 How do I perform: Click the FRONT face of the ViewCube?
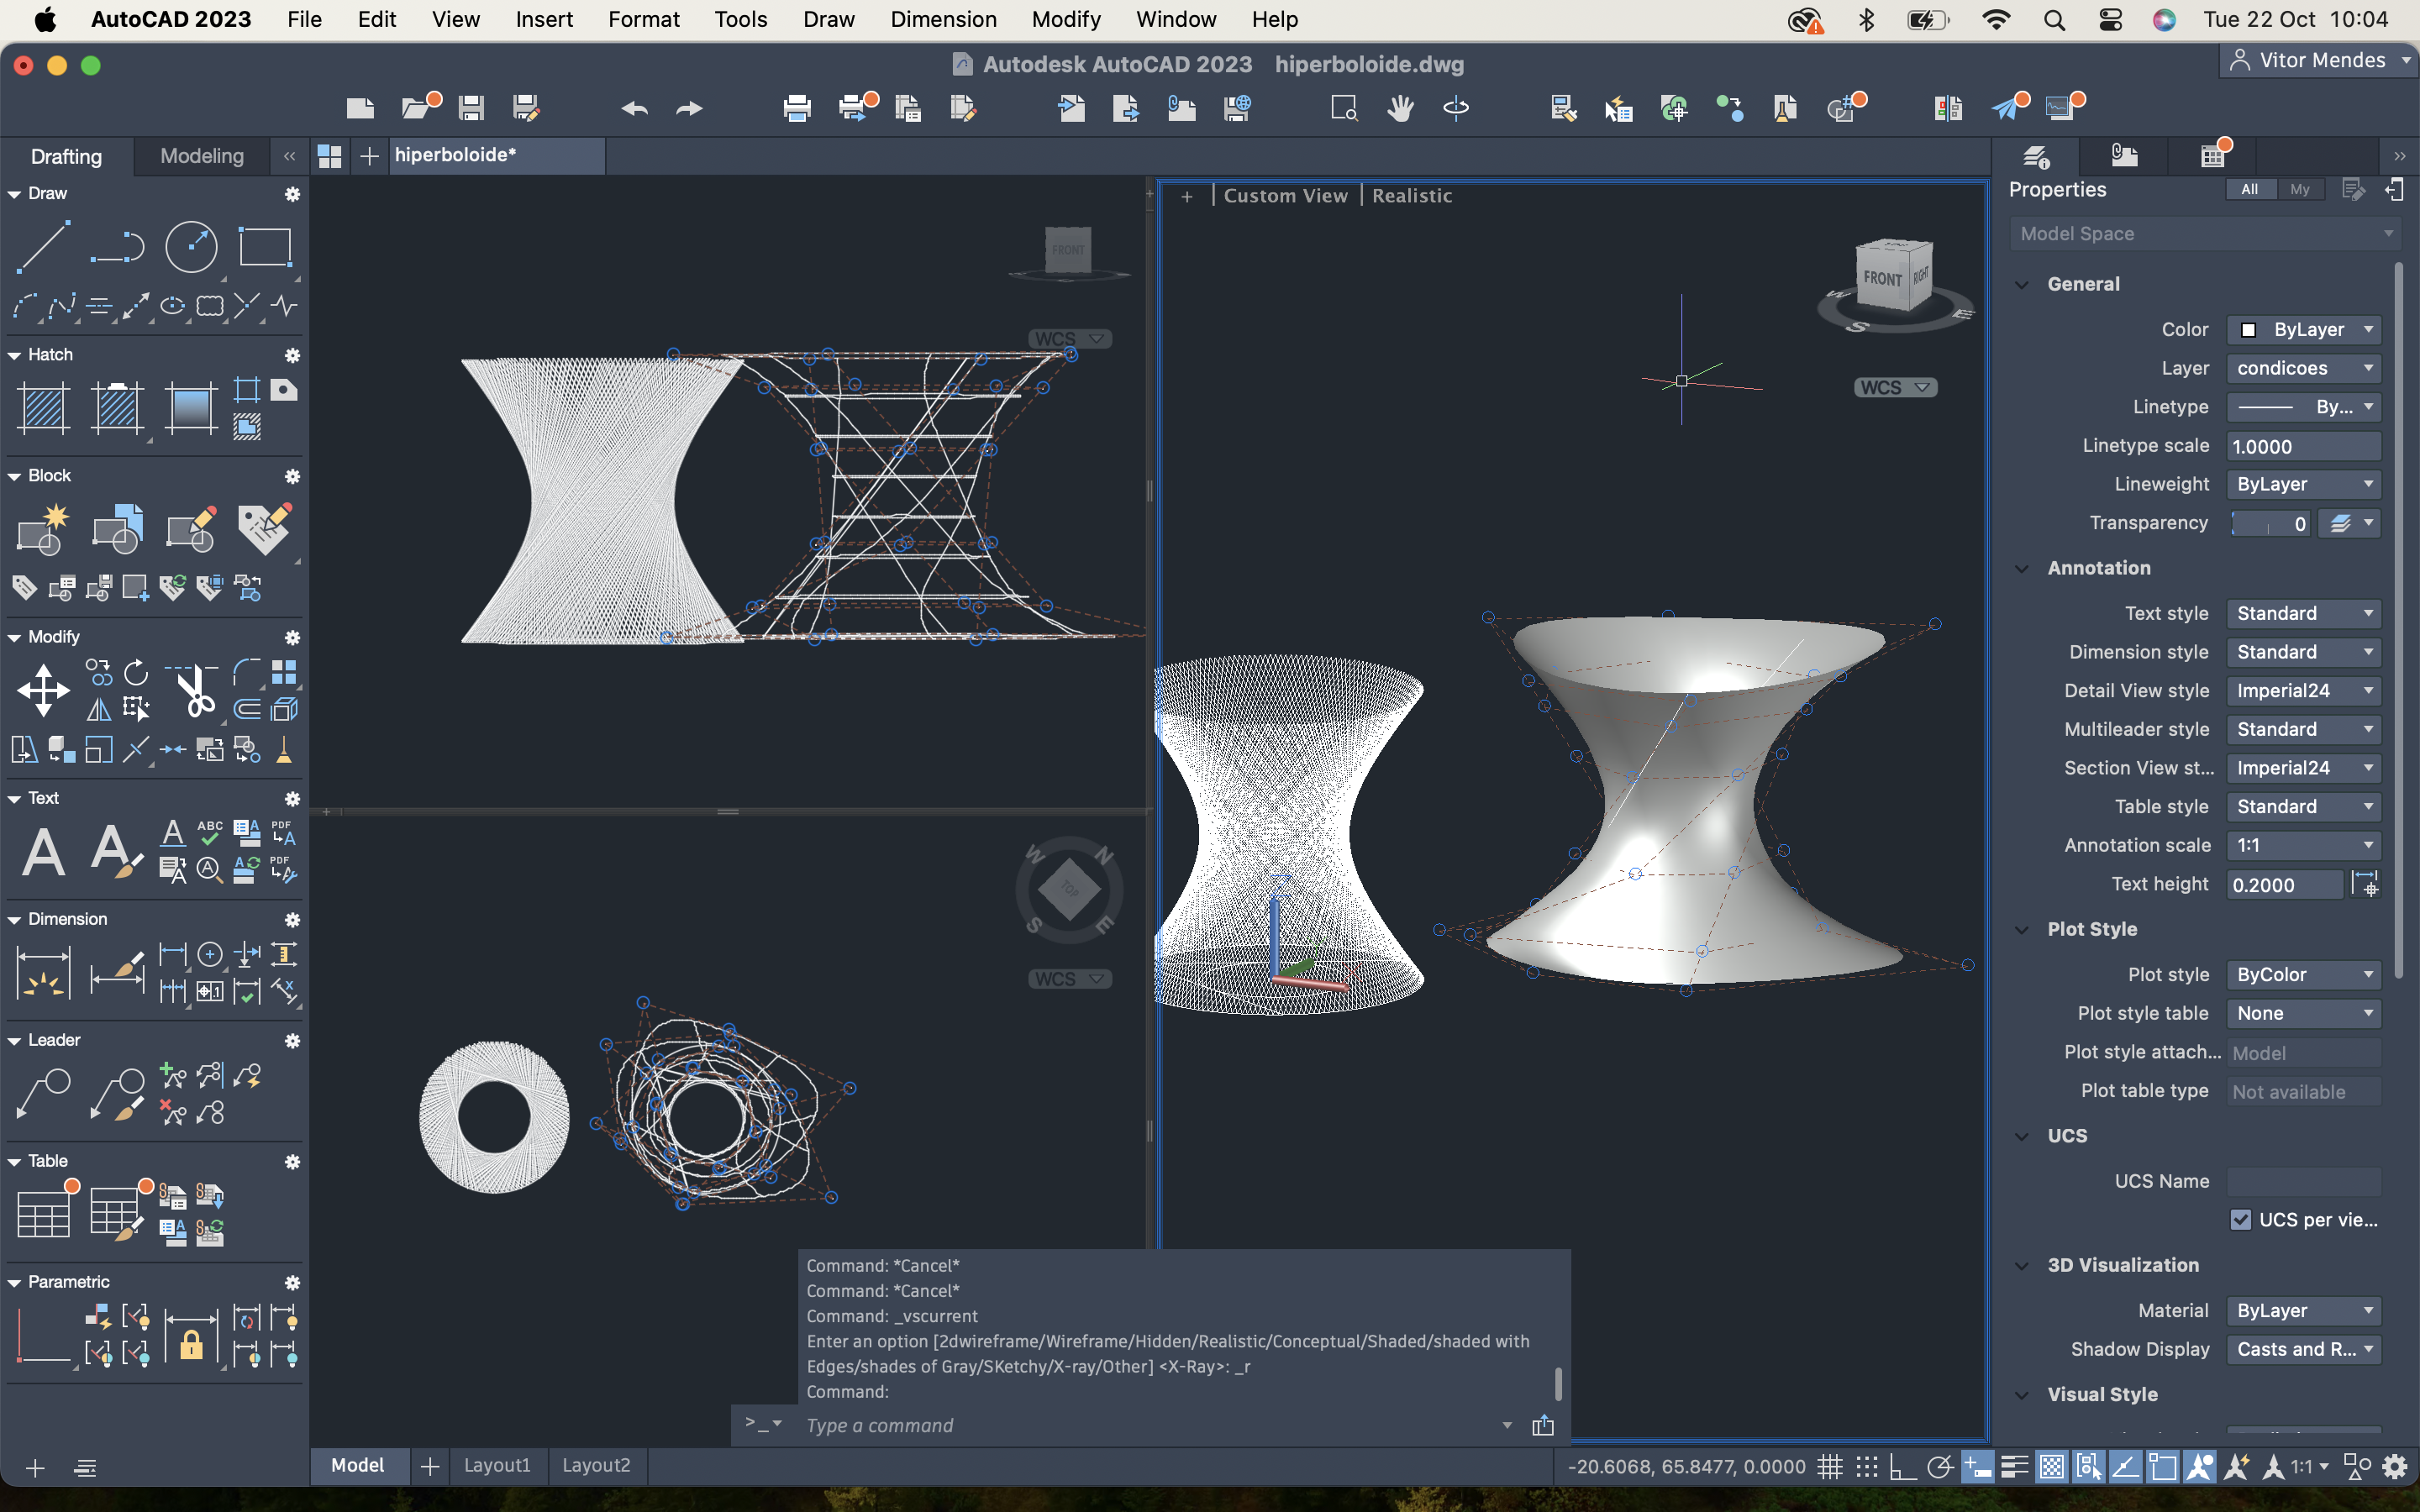1882,280
